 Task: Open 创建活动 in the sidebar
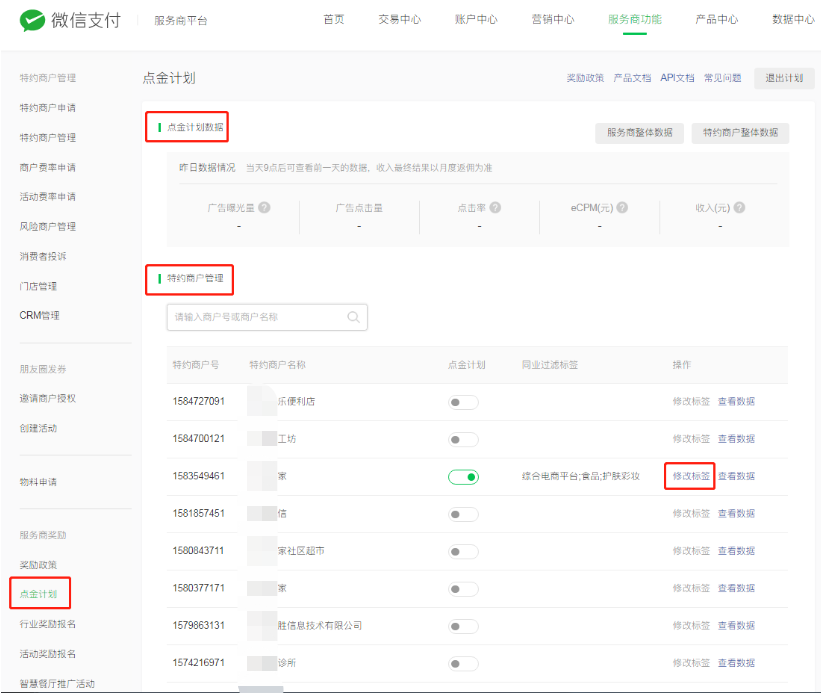38,428
